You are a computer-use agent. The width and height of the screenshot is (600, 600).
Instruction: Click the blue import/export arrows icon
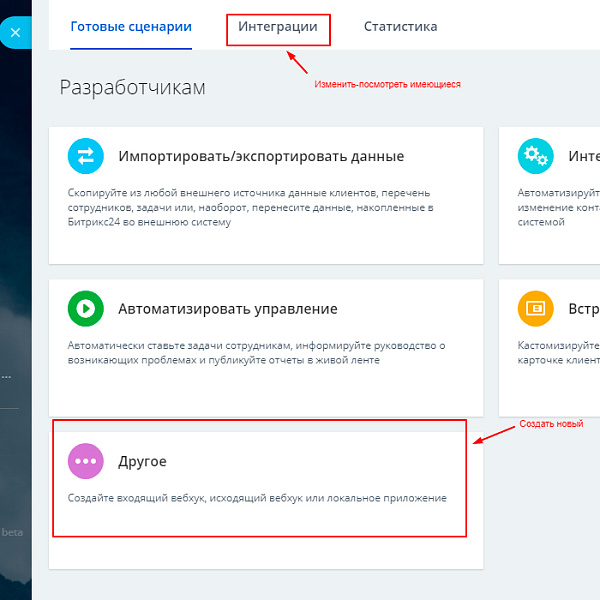85,156
